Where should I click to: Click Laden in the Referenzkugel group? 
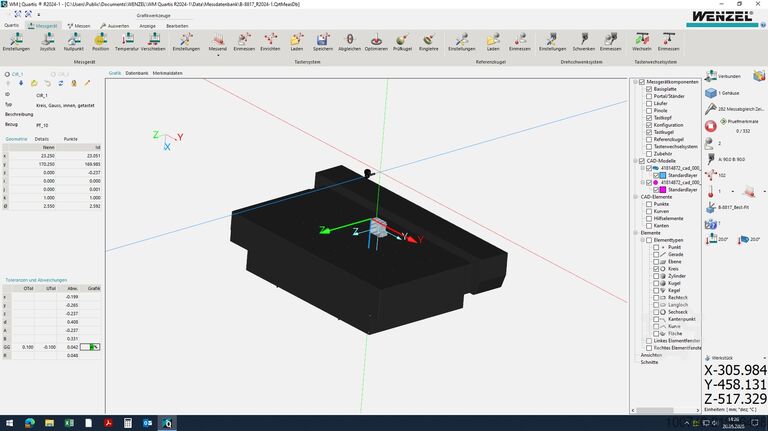(493, 42)
